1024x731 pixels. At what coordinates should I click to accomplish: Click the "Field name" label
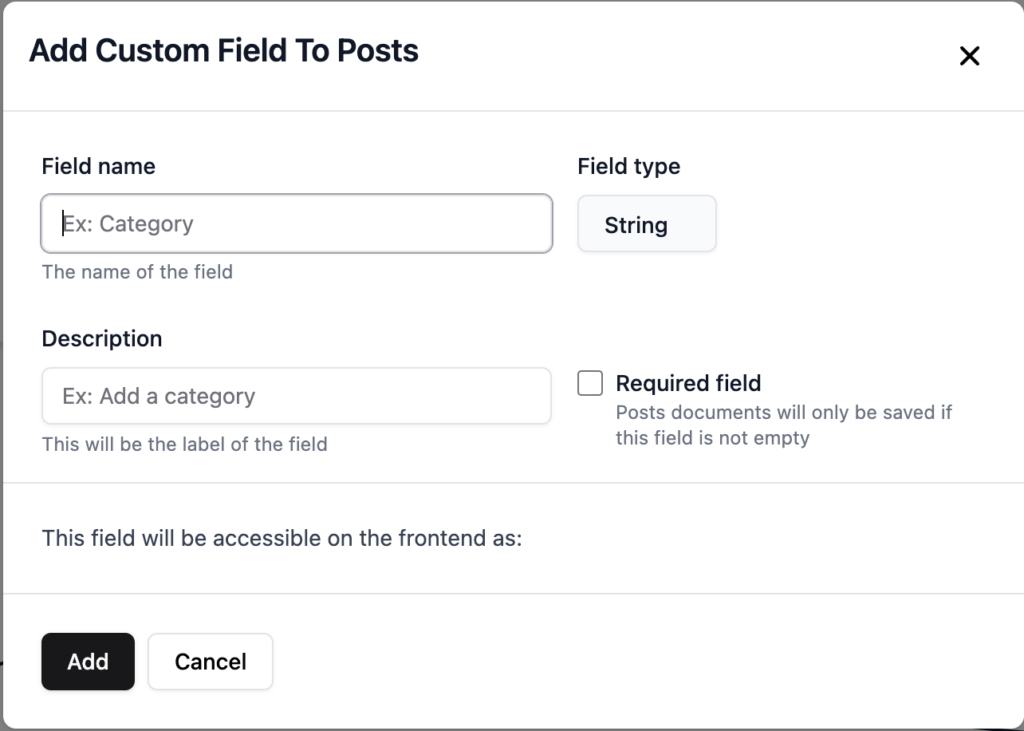pos(98,166)
